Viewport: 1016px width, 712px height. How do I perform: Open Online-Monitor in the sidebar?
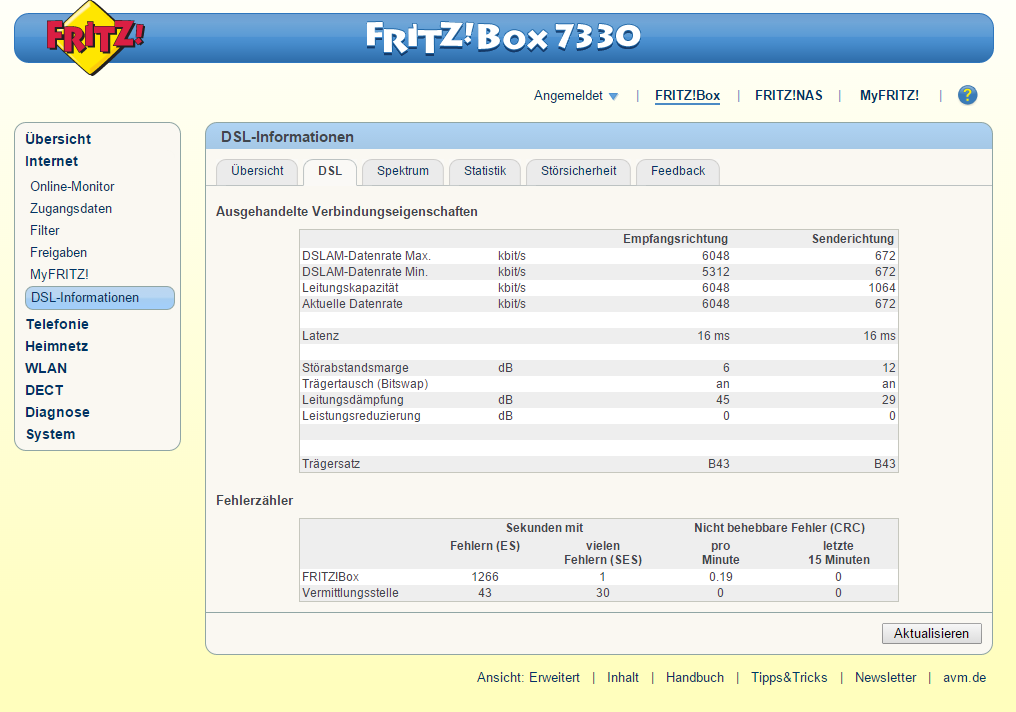[x=72, y=187]
